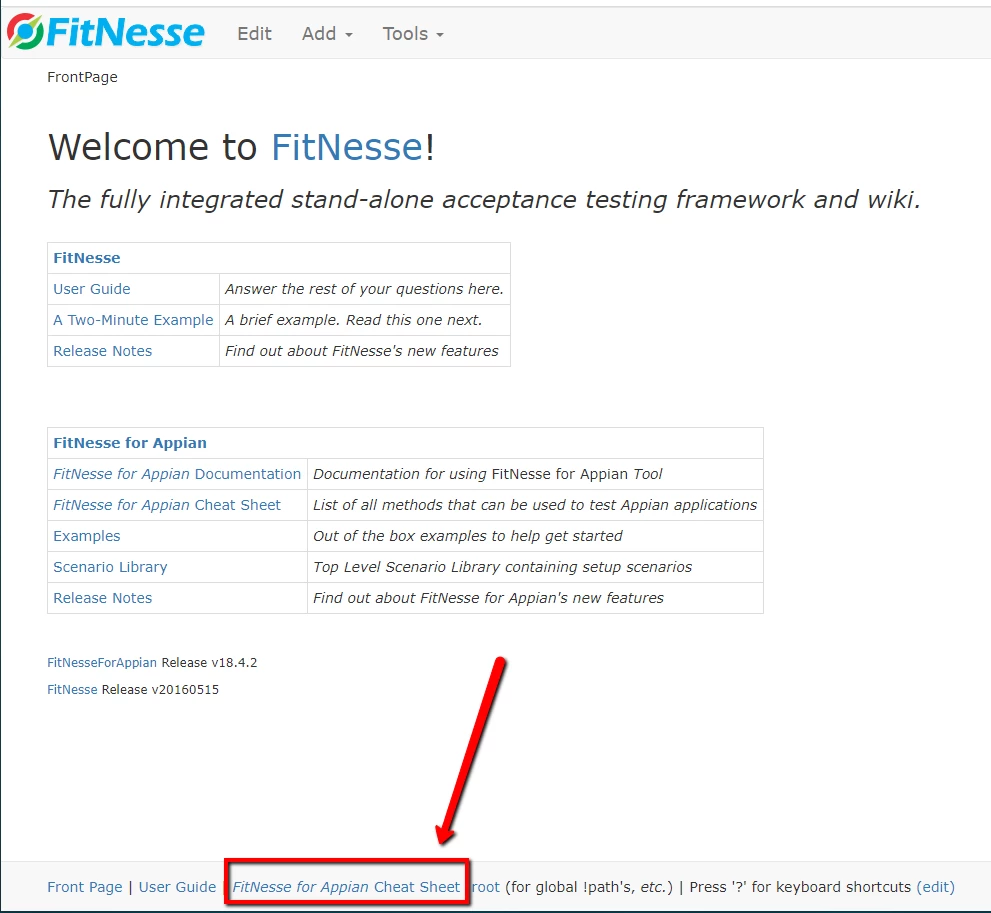Open the Edit menu item
Screen dimensions: 991x913
tap(254, 33)
